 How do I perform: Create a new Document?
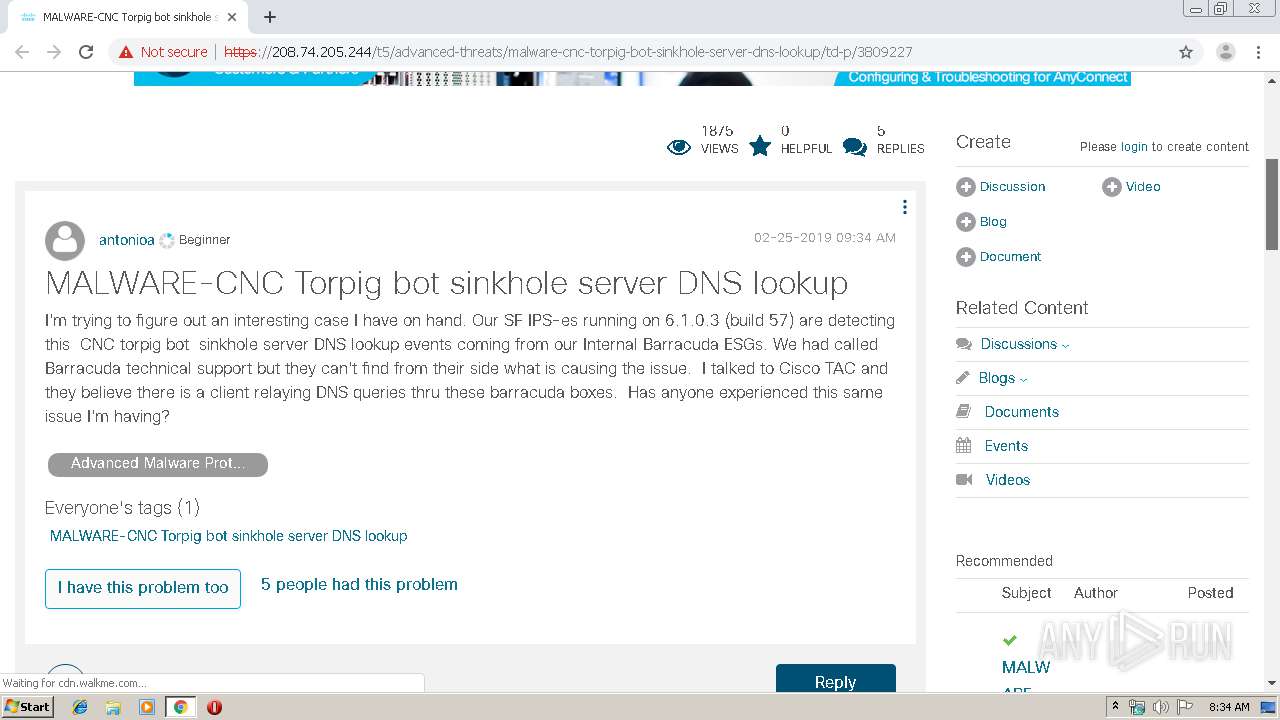[x=1010, y=257]
